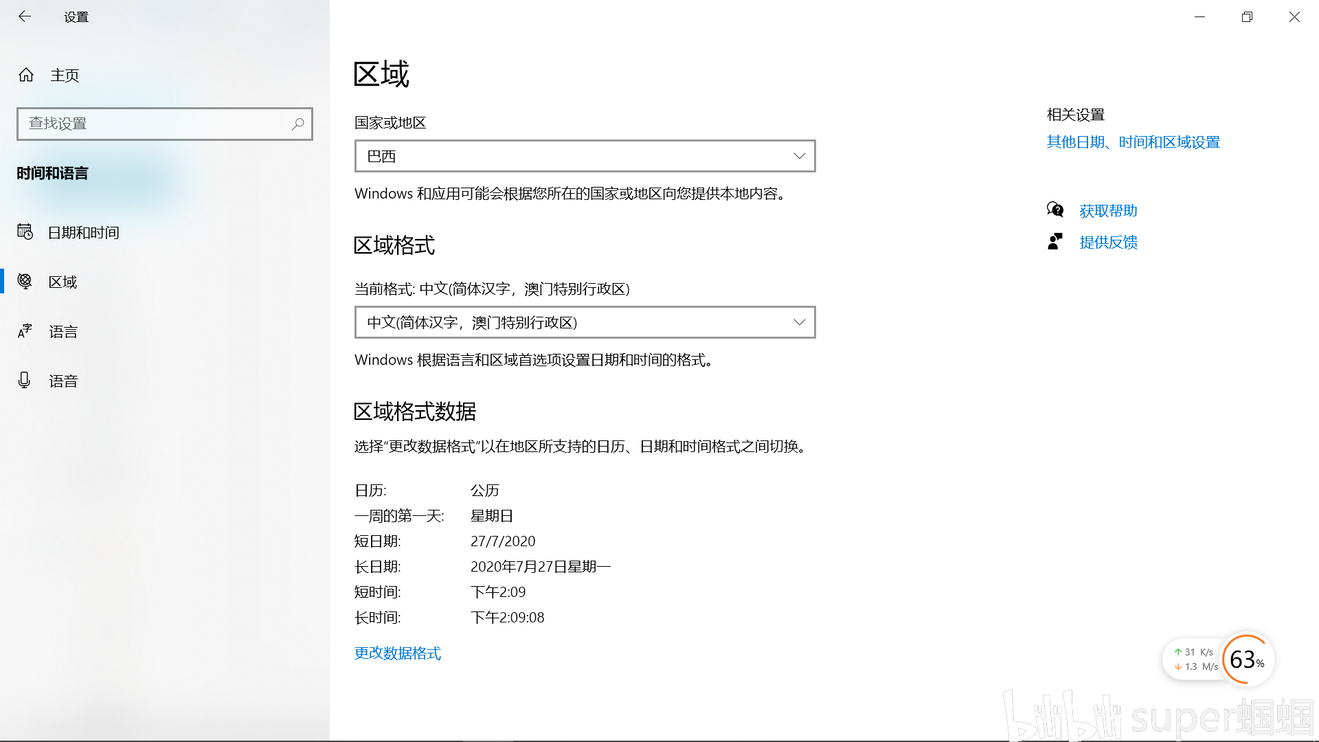Restore down the Settings window
Image resolution: width=1319 pixels, height=742 pixels.
(x=1247, y=17)
